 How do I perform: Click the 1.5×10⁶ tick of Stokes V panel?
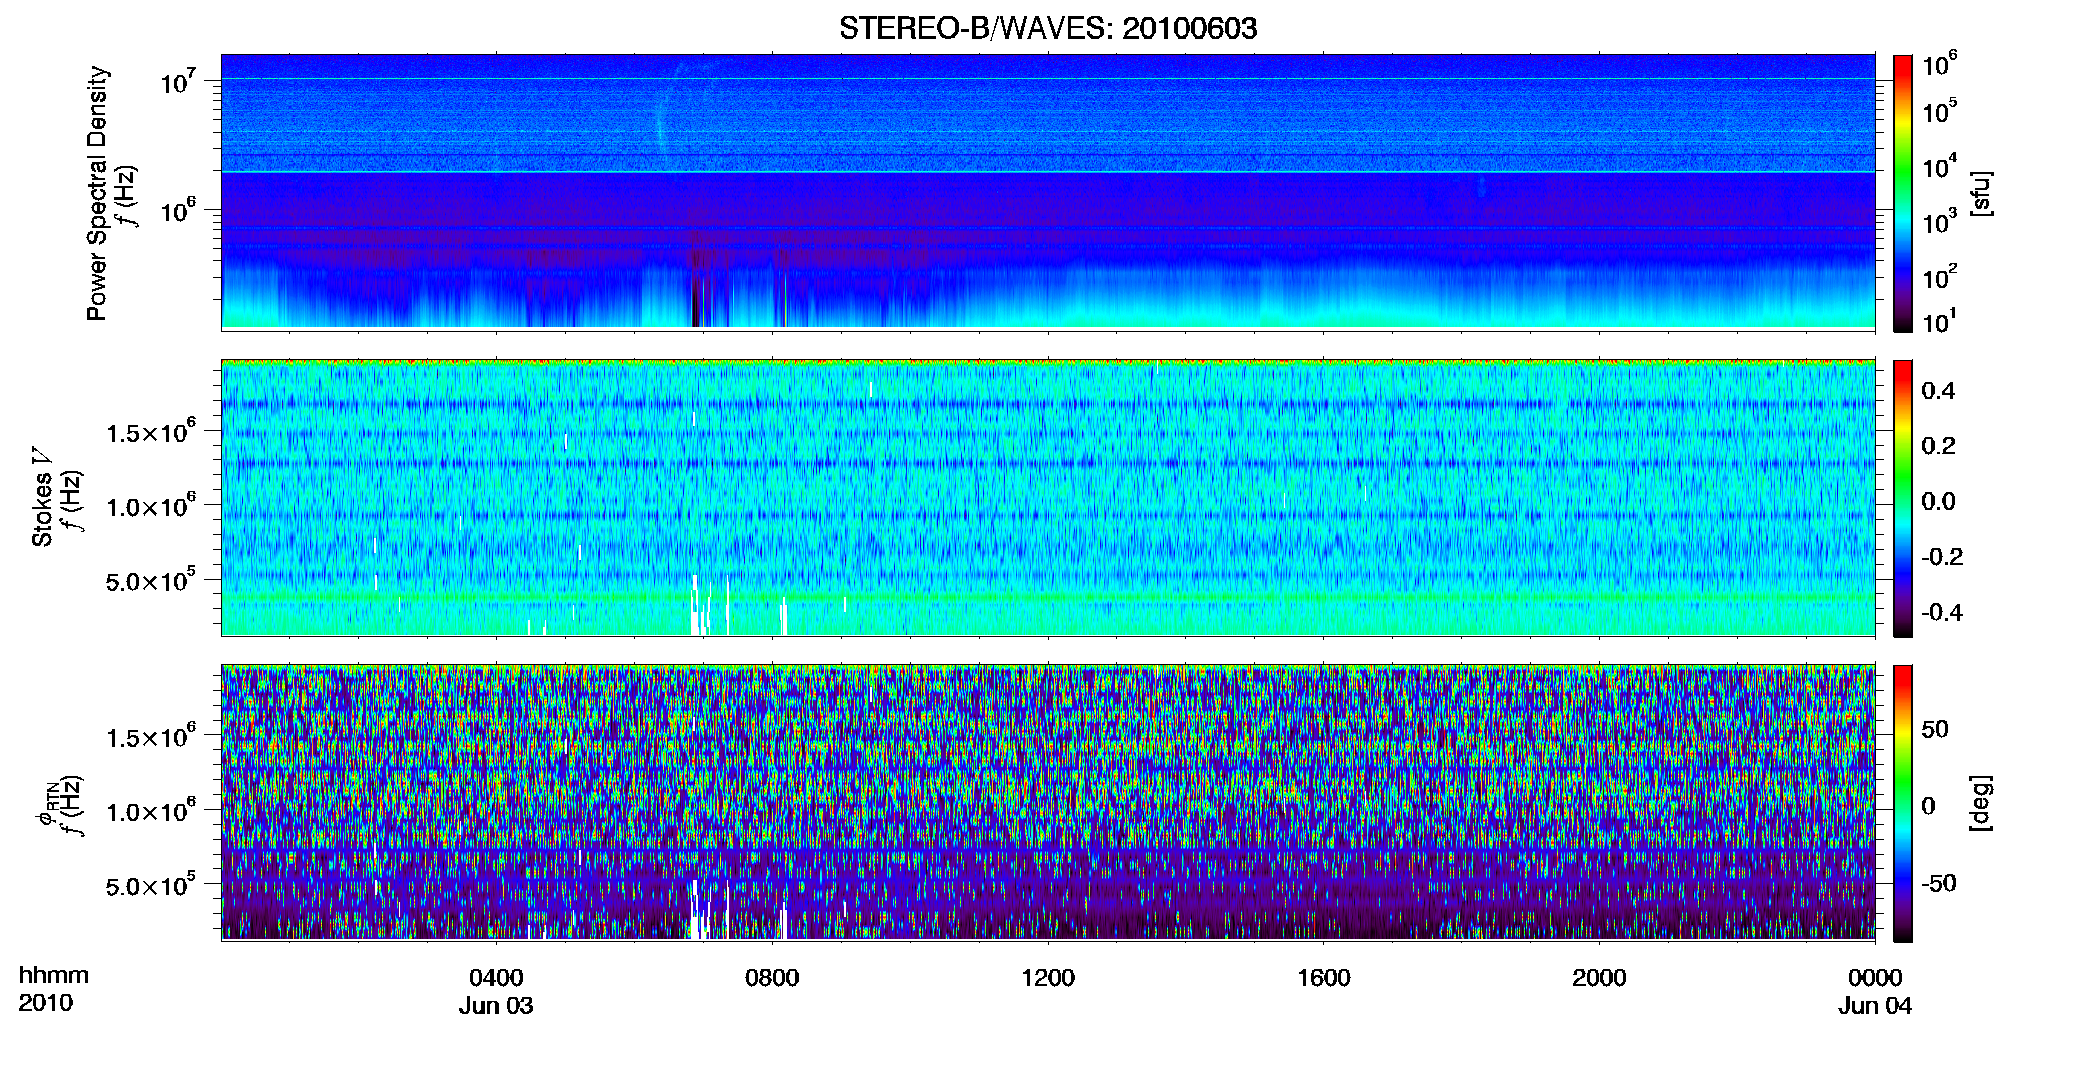pos(151,431)
